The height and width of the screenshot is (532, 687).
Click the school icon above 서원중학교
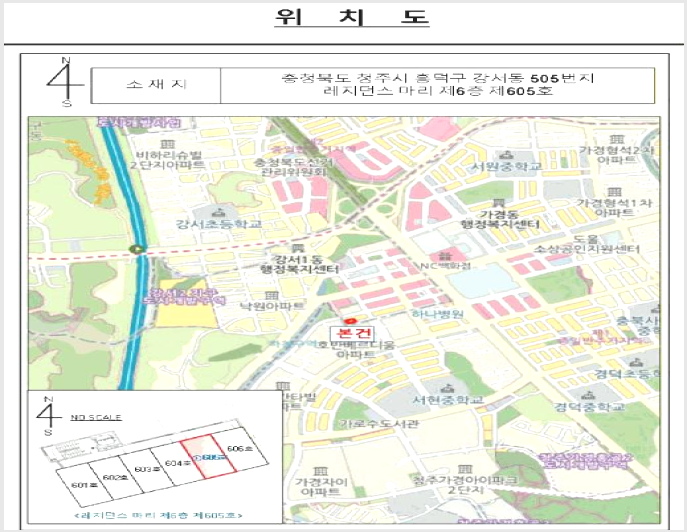[x=506, y=155]
